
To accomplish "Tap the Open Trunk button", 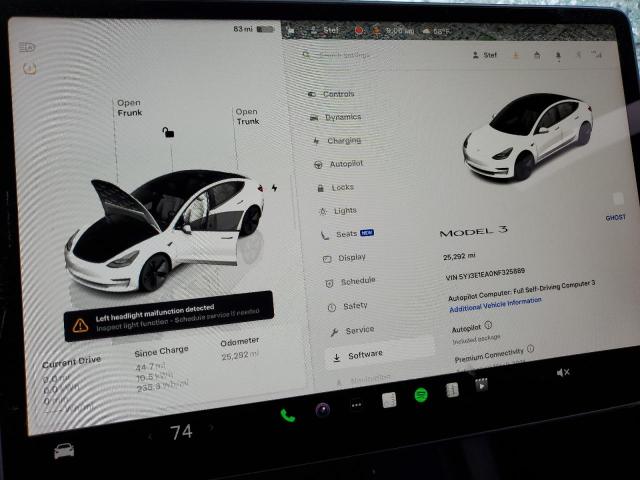I will (247, 116).
